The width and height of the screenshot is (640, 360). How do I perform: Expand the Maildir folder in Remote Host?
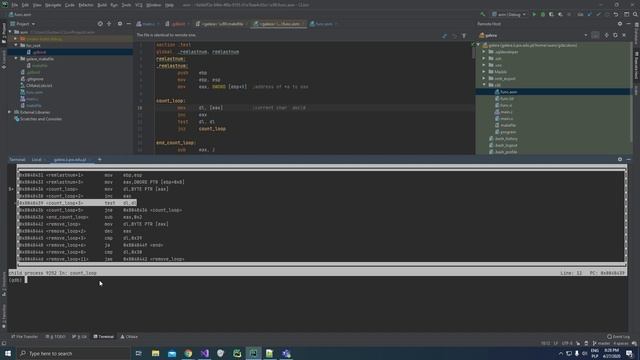point(484,72)
